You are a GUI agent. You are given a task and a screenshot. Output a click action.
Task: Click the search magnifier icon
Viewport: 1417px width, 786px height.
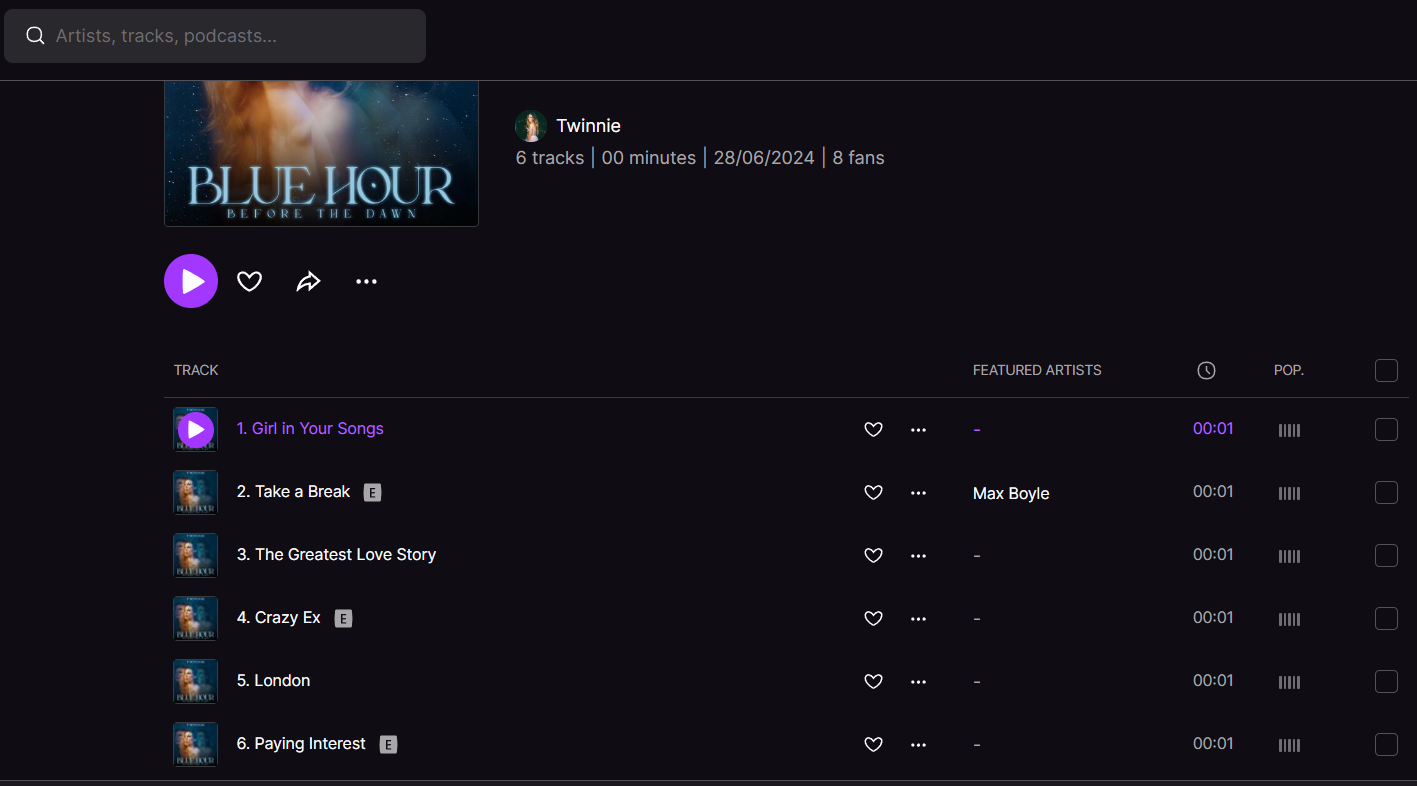35,36
